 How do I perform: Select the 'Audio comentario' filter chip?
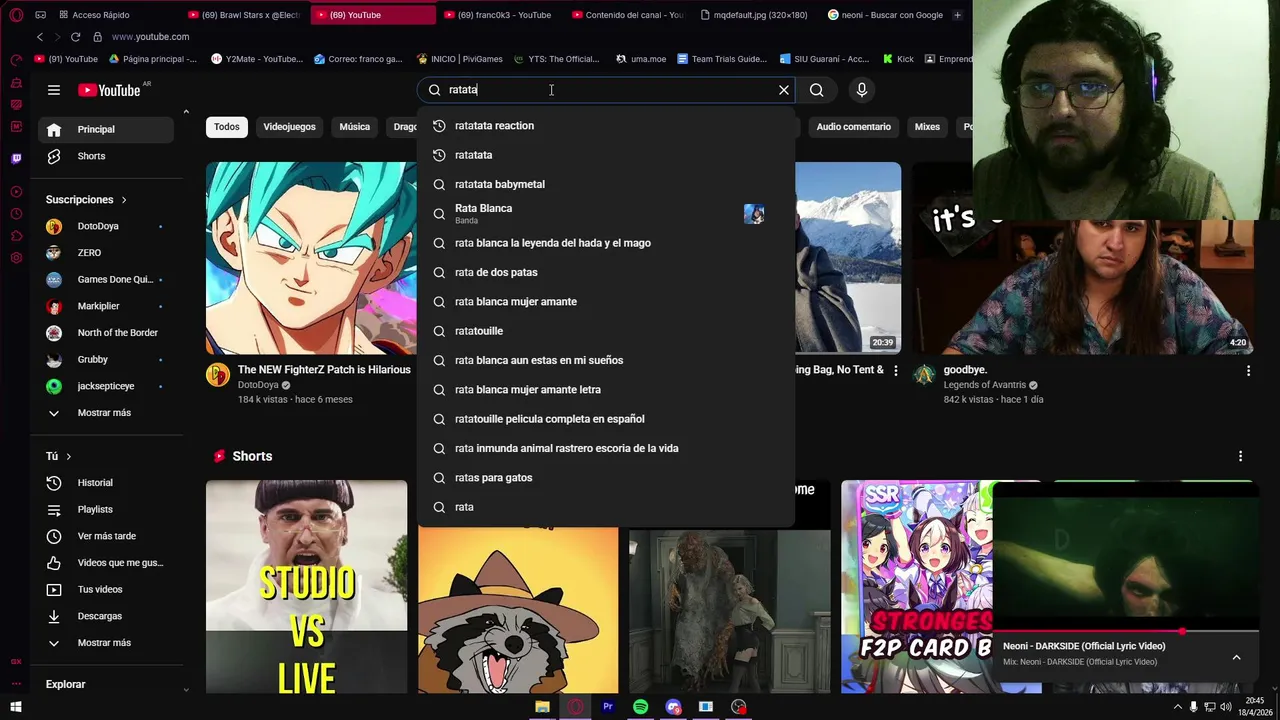tap(853, 127)
